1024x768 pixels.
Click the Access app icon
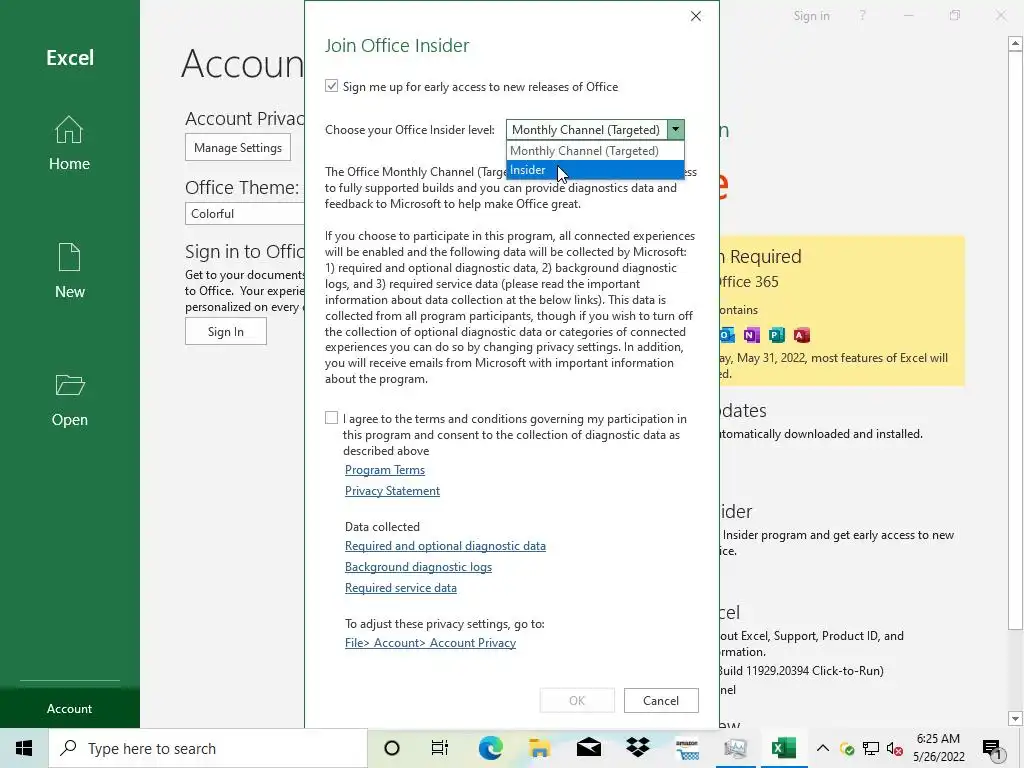tap(801, 335)
